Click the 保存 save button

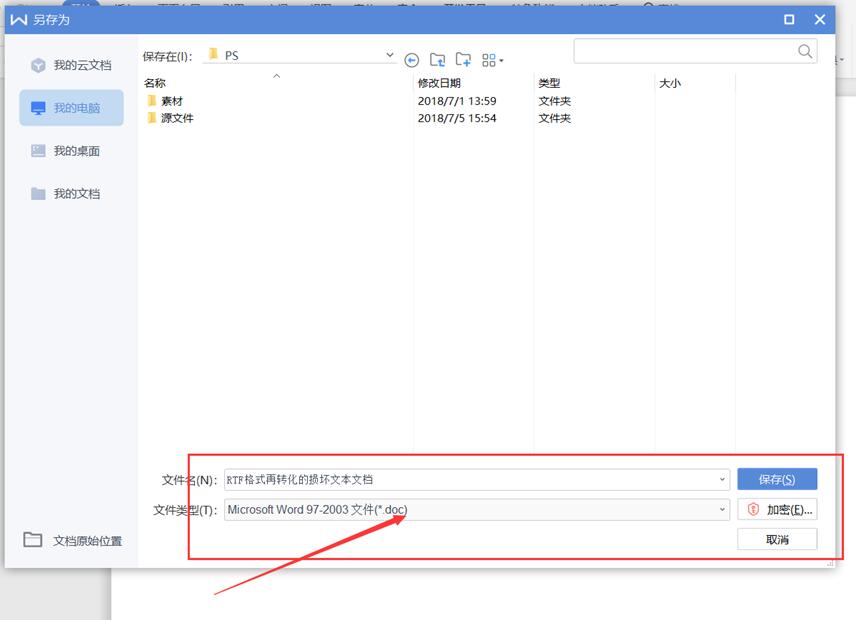click(777, 478)
